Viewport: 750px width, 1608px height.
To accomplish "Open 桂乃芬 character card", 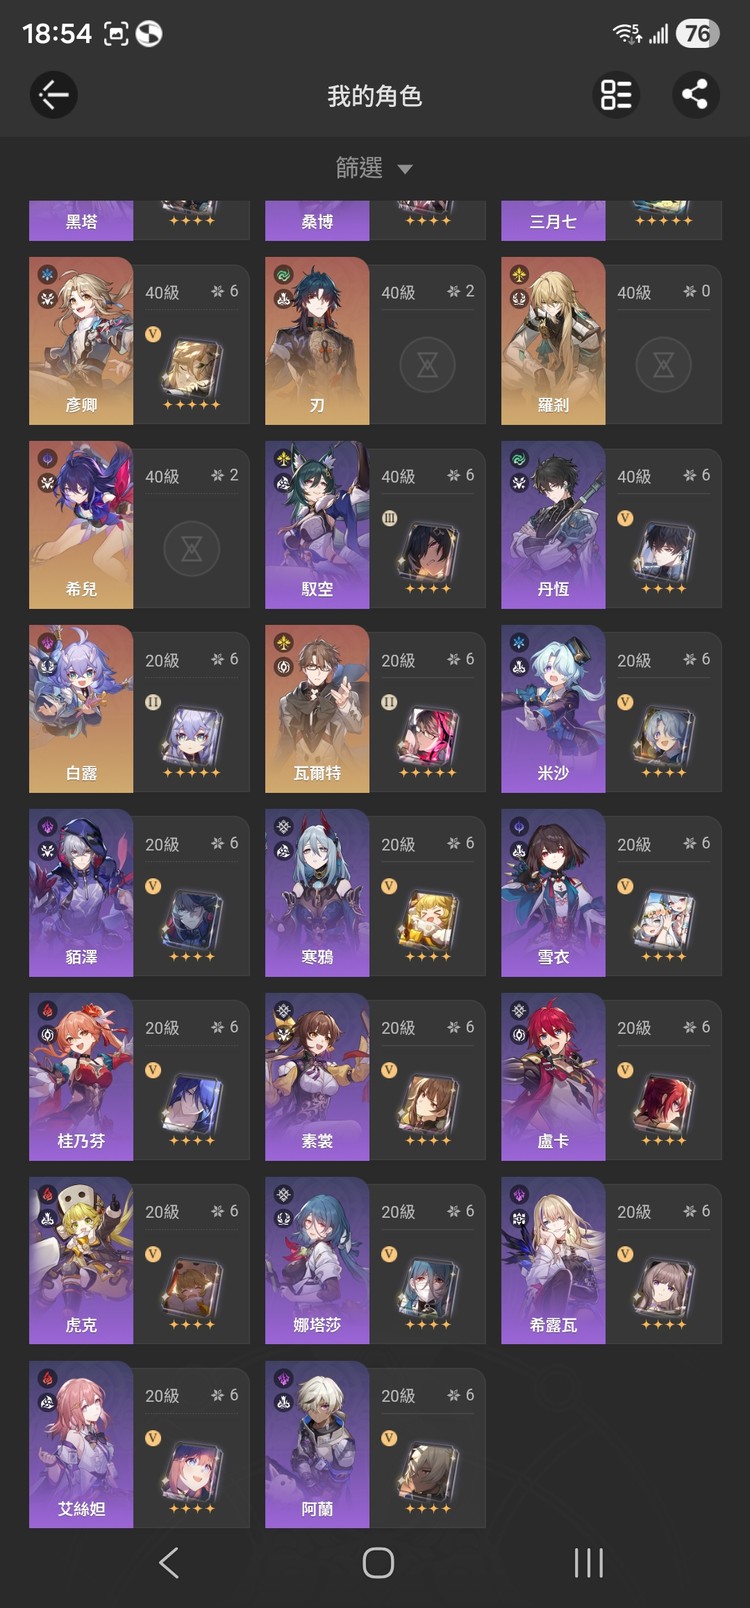I will [x=139, y=1077].
